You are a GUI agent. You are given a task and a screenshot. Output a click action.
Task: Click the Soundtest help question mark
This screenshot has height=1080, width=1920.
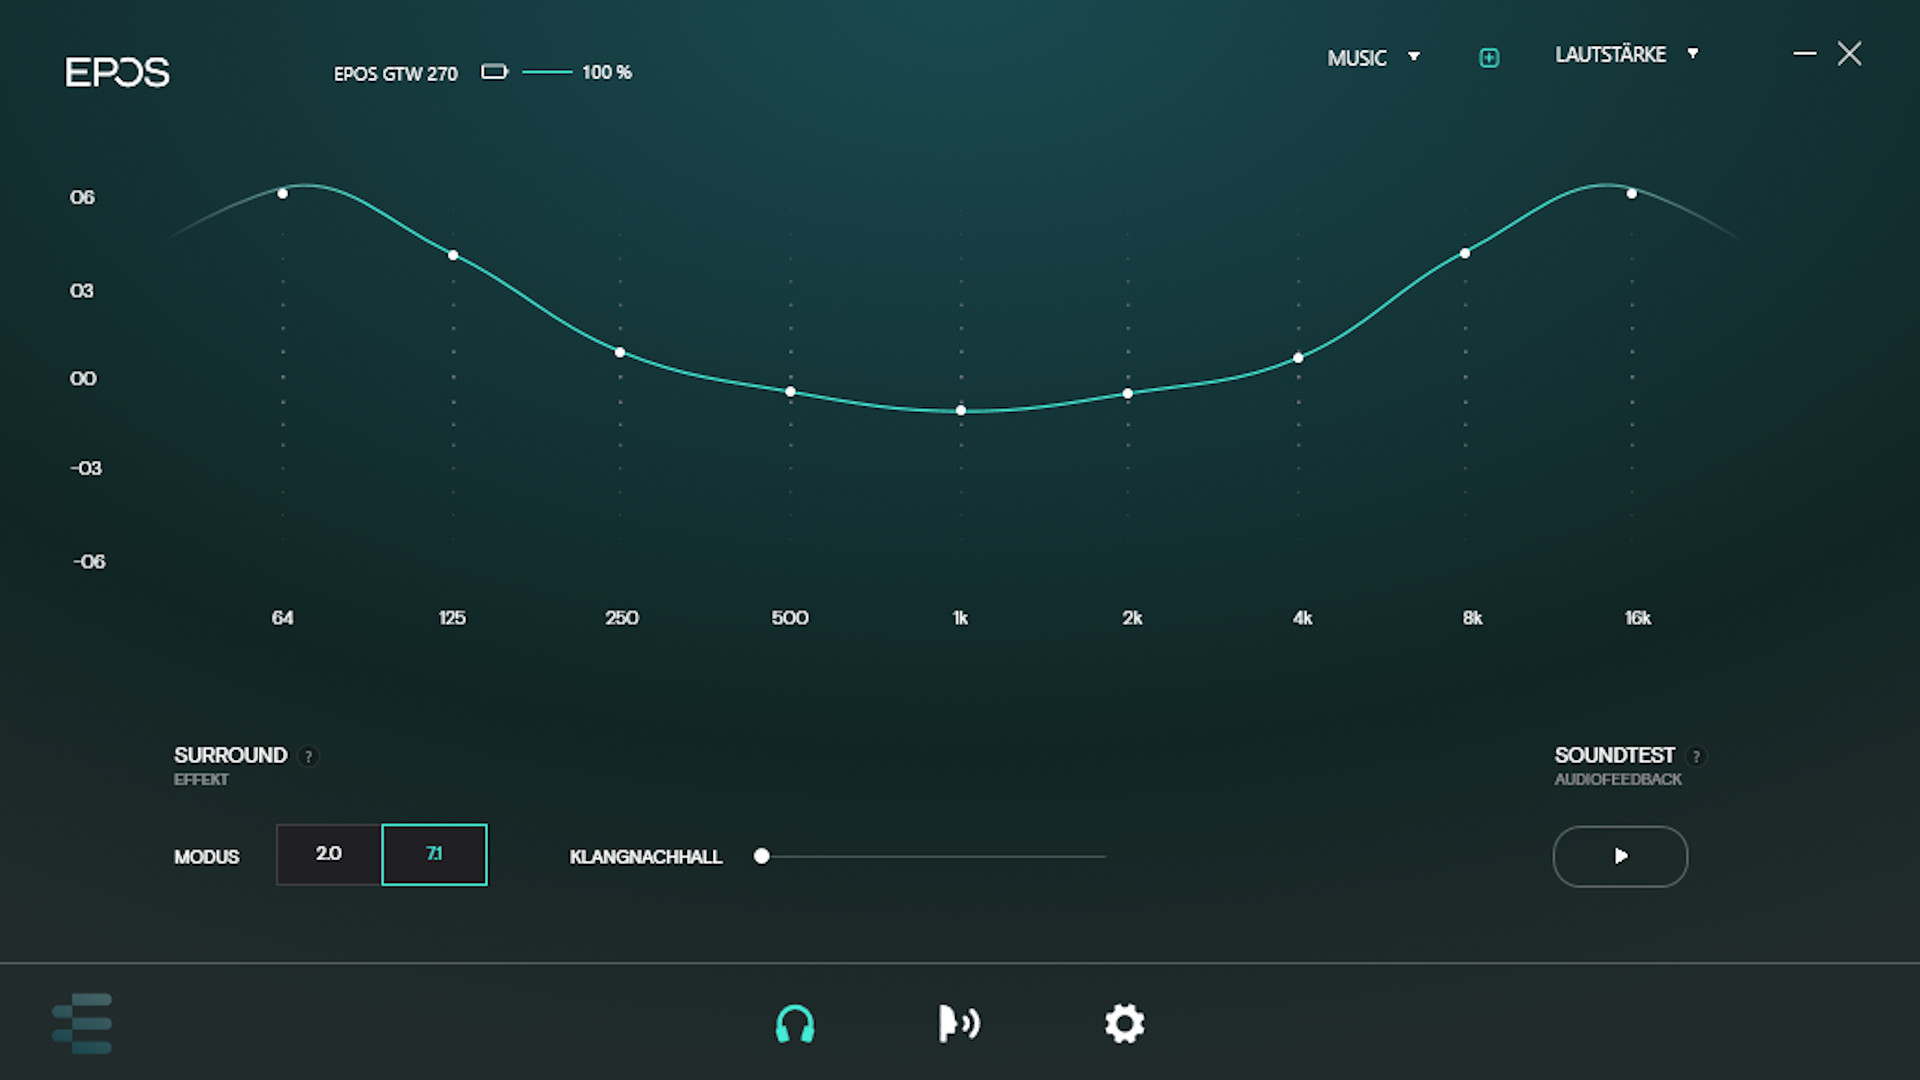pyautogui.click(x=1696, y=757)
